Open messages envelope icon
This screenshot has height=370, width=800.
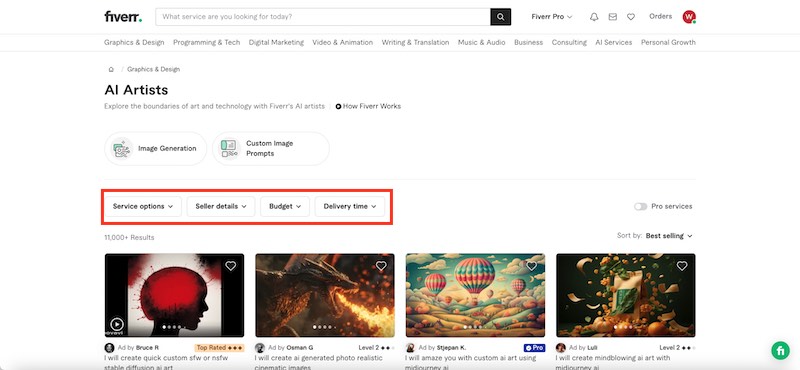point(613,17)
